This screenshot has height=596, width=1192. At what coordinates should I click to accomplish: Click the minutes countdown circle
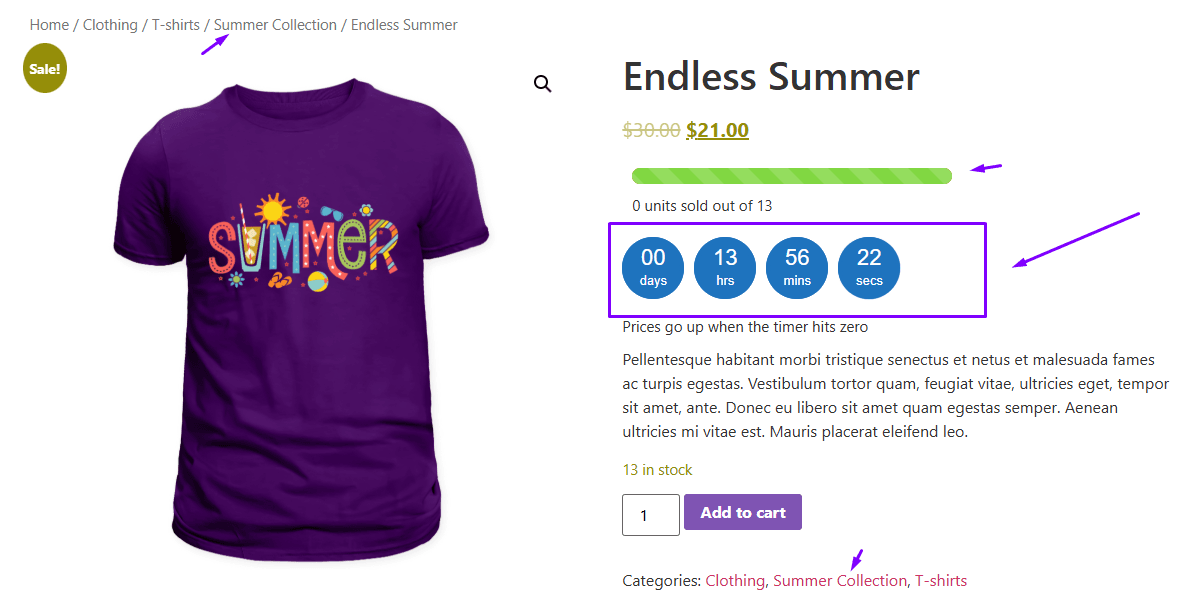[797, 268]
